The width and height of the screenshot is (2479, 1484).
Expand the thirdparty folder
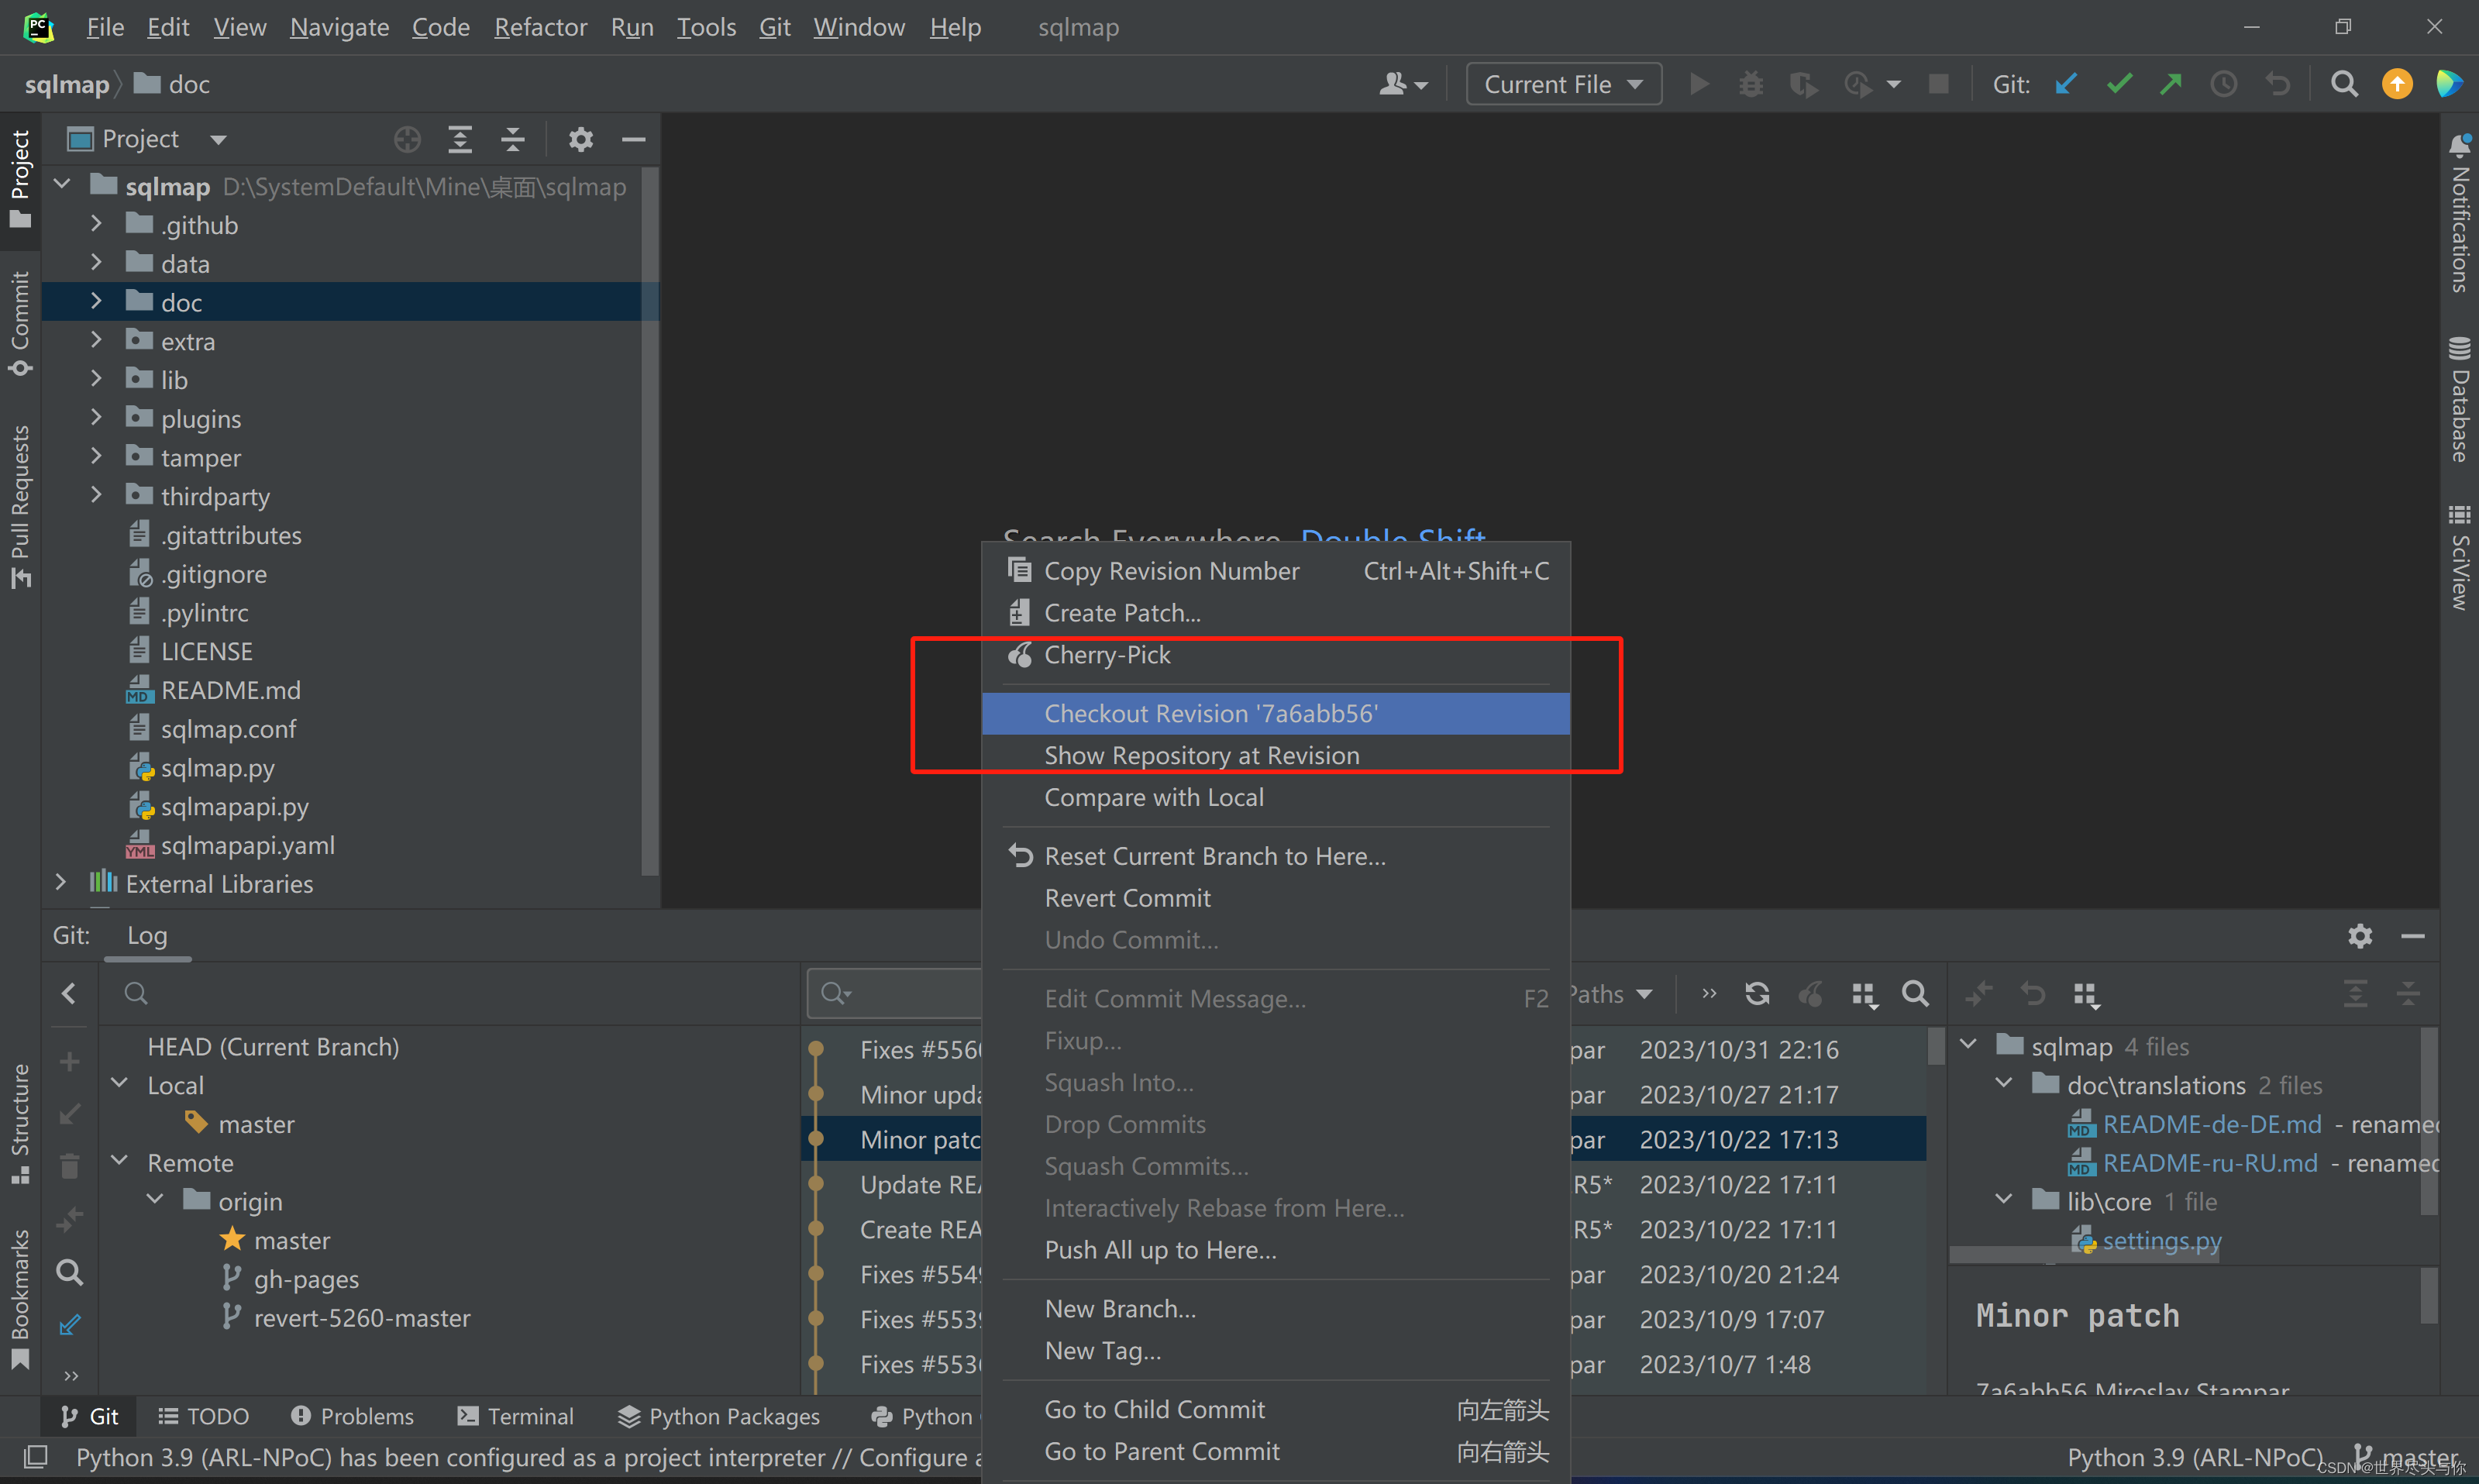pos(96,495)
